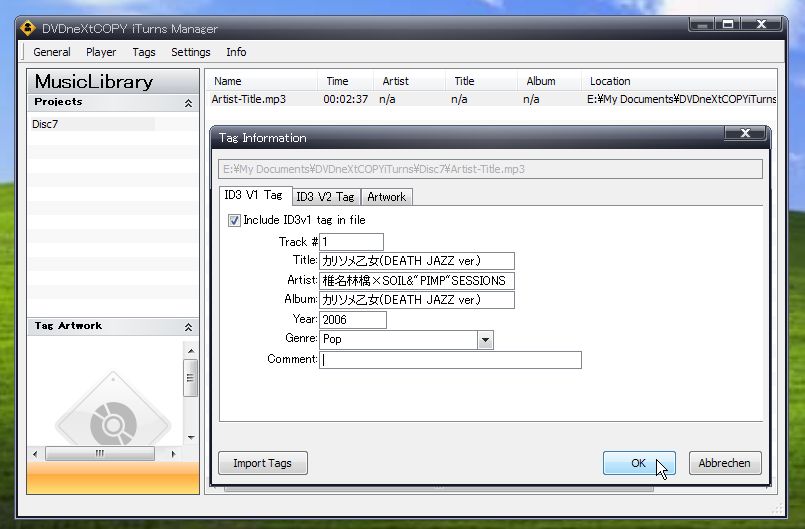Collapse the Tag Artwork panel chevron
The image size is (805, 529).
pyautogui.click(x=188, y=327)
